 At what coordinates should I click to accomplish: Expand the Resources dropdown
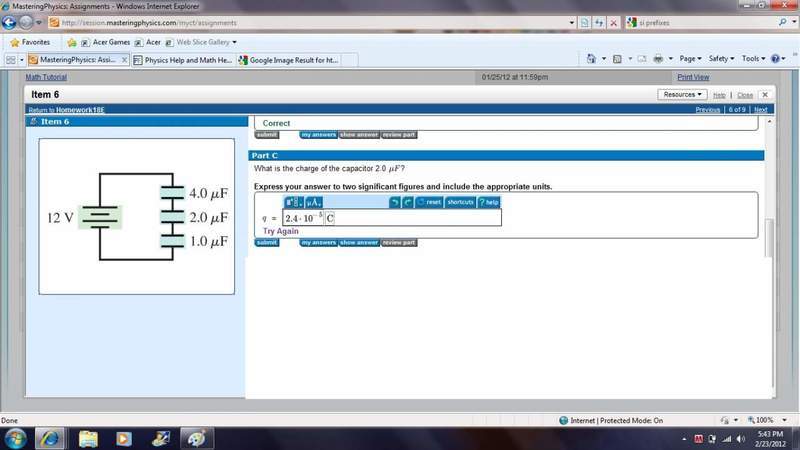682,94
